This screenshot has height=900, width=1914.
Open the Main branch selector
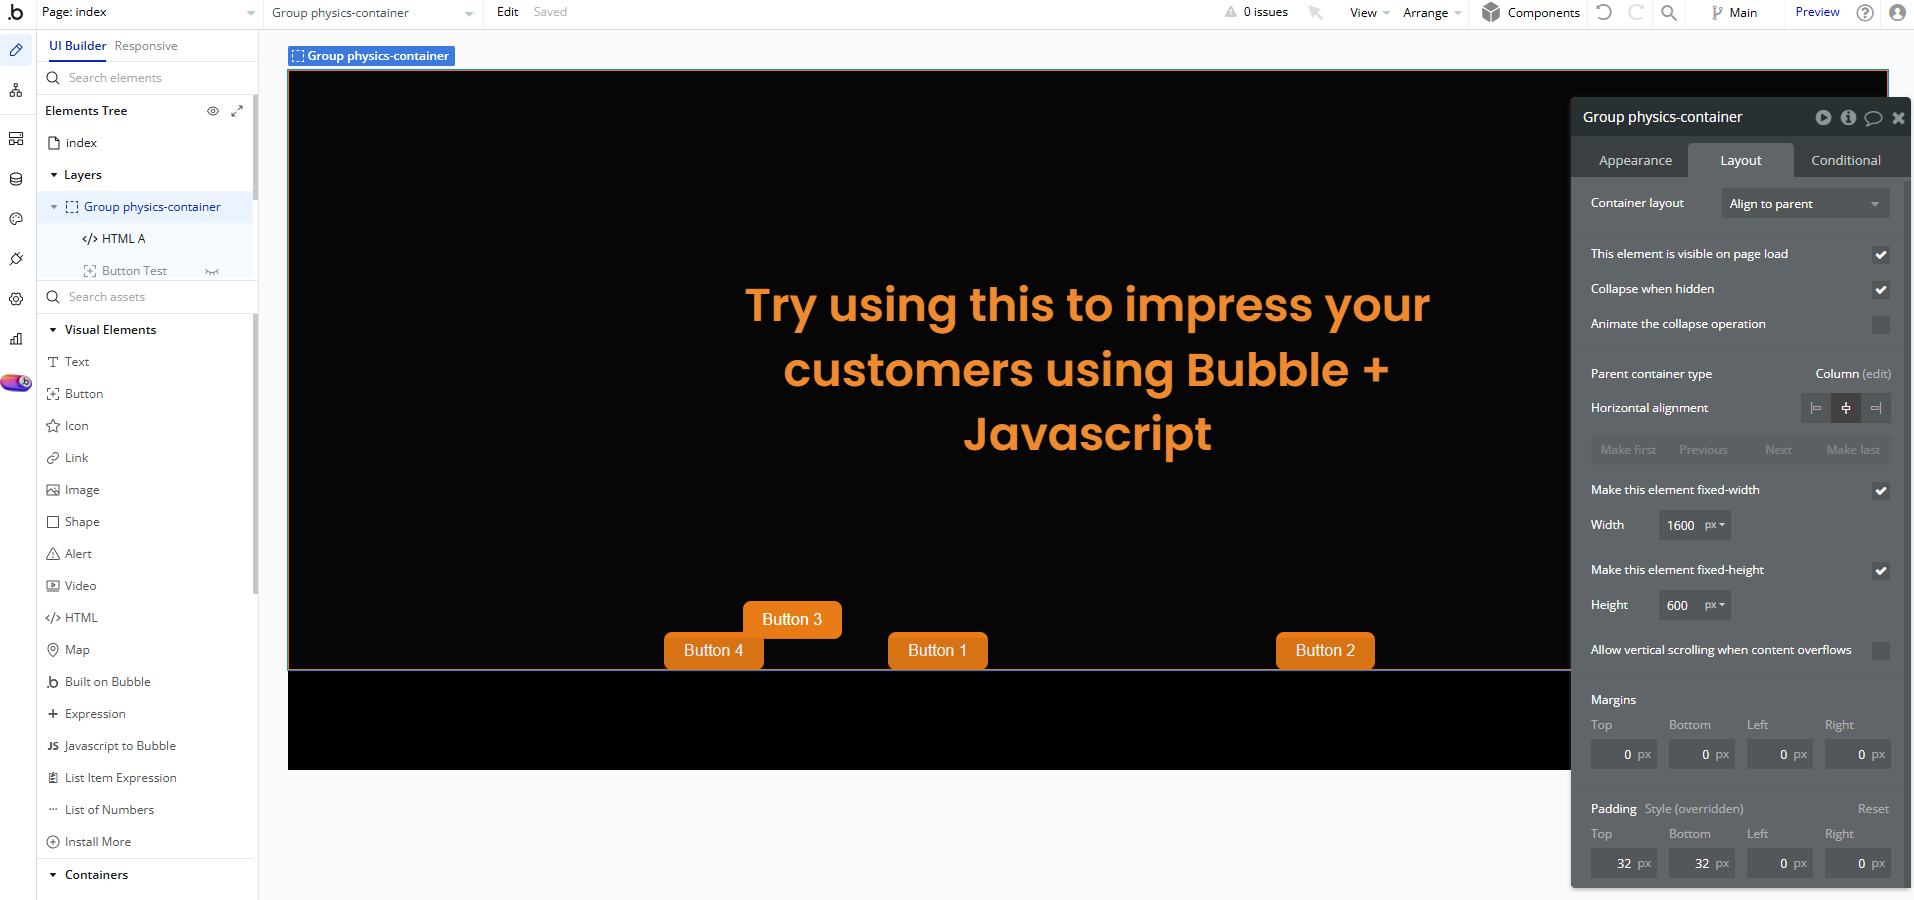(x=1734, y=13)
